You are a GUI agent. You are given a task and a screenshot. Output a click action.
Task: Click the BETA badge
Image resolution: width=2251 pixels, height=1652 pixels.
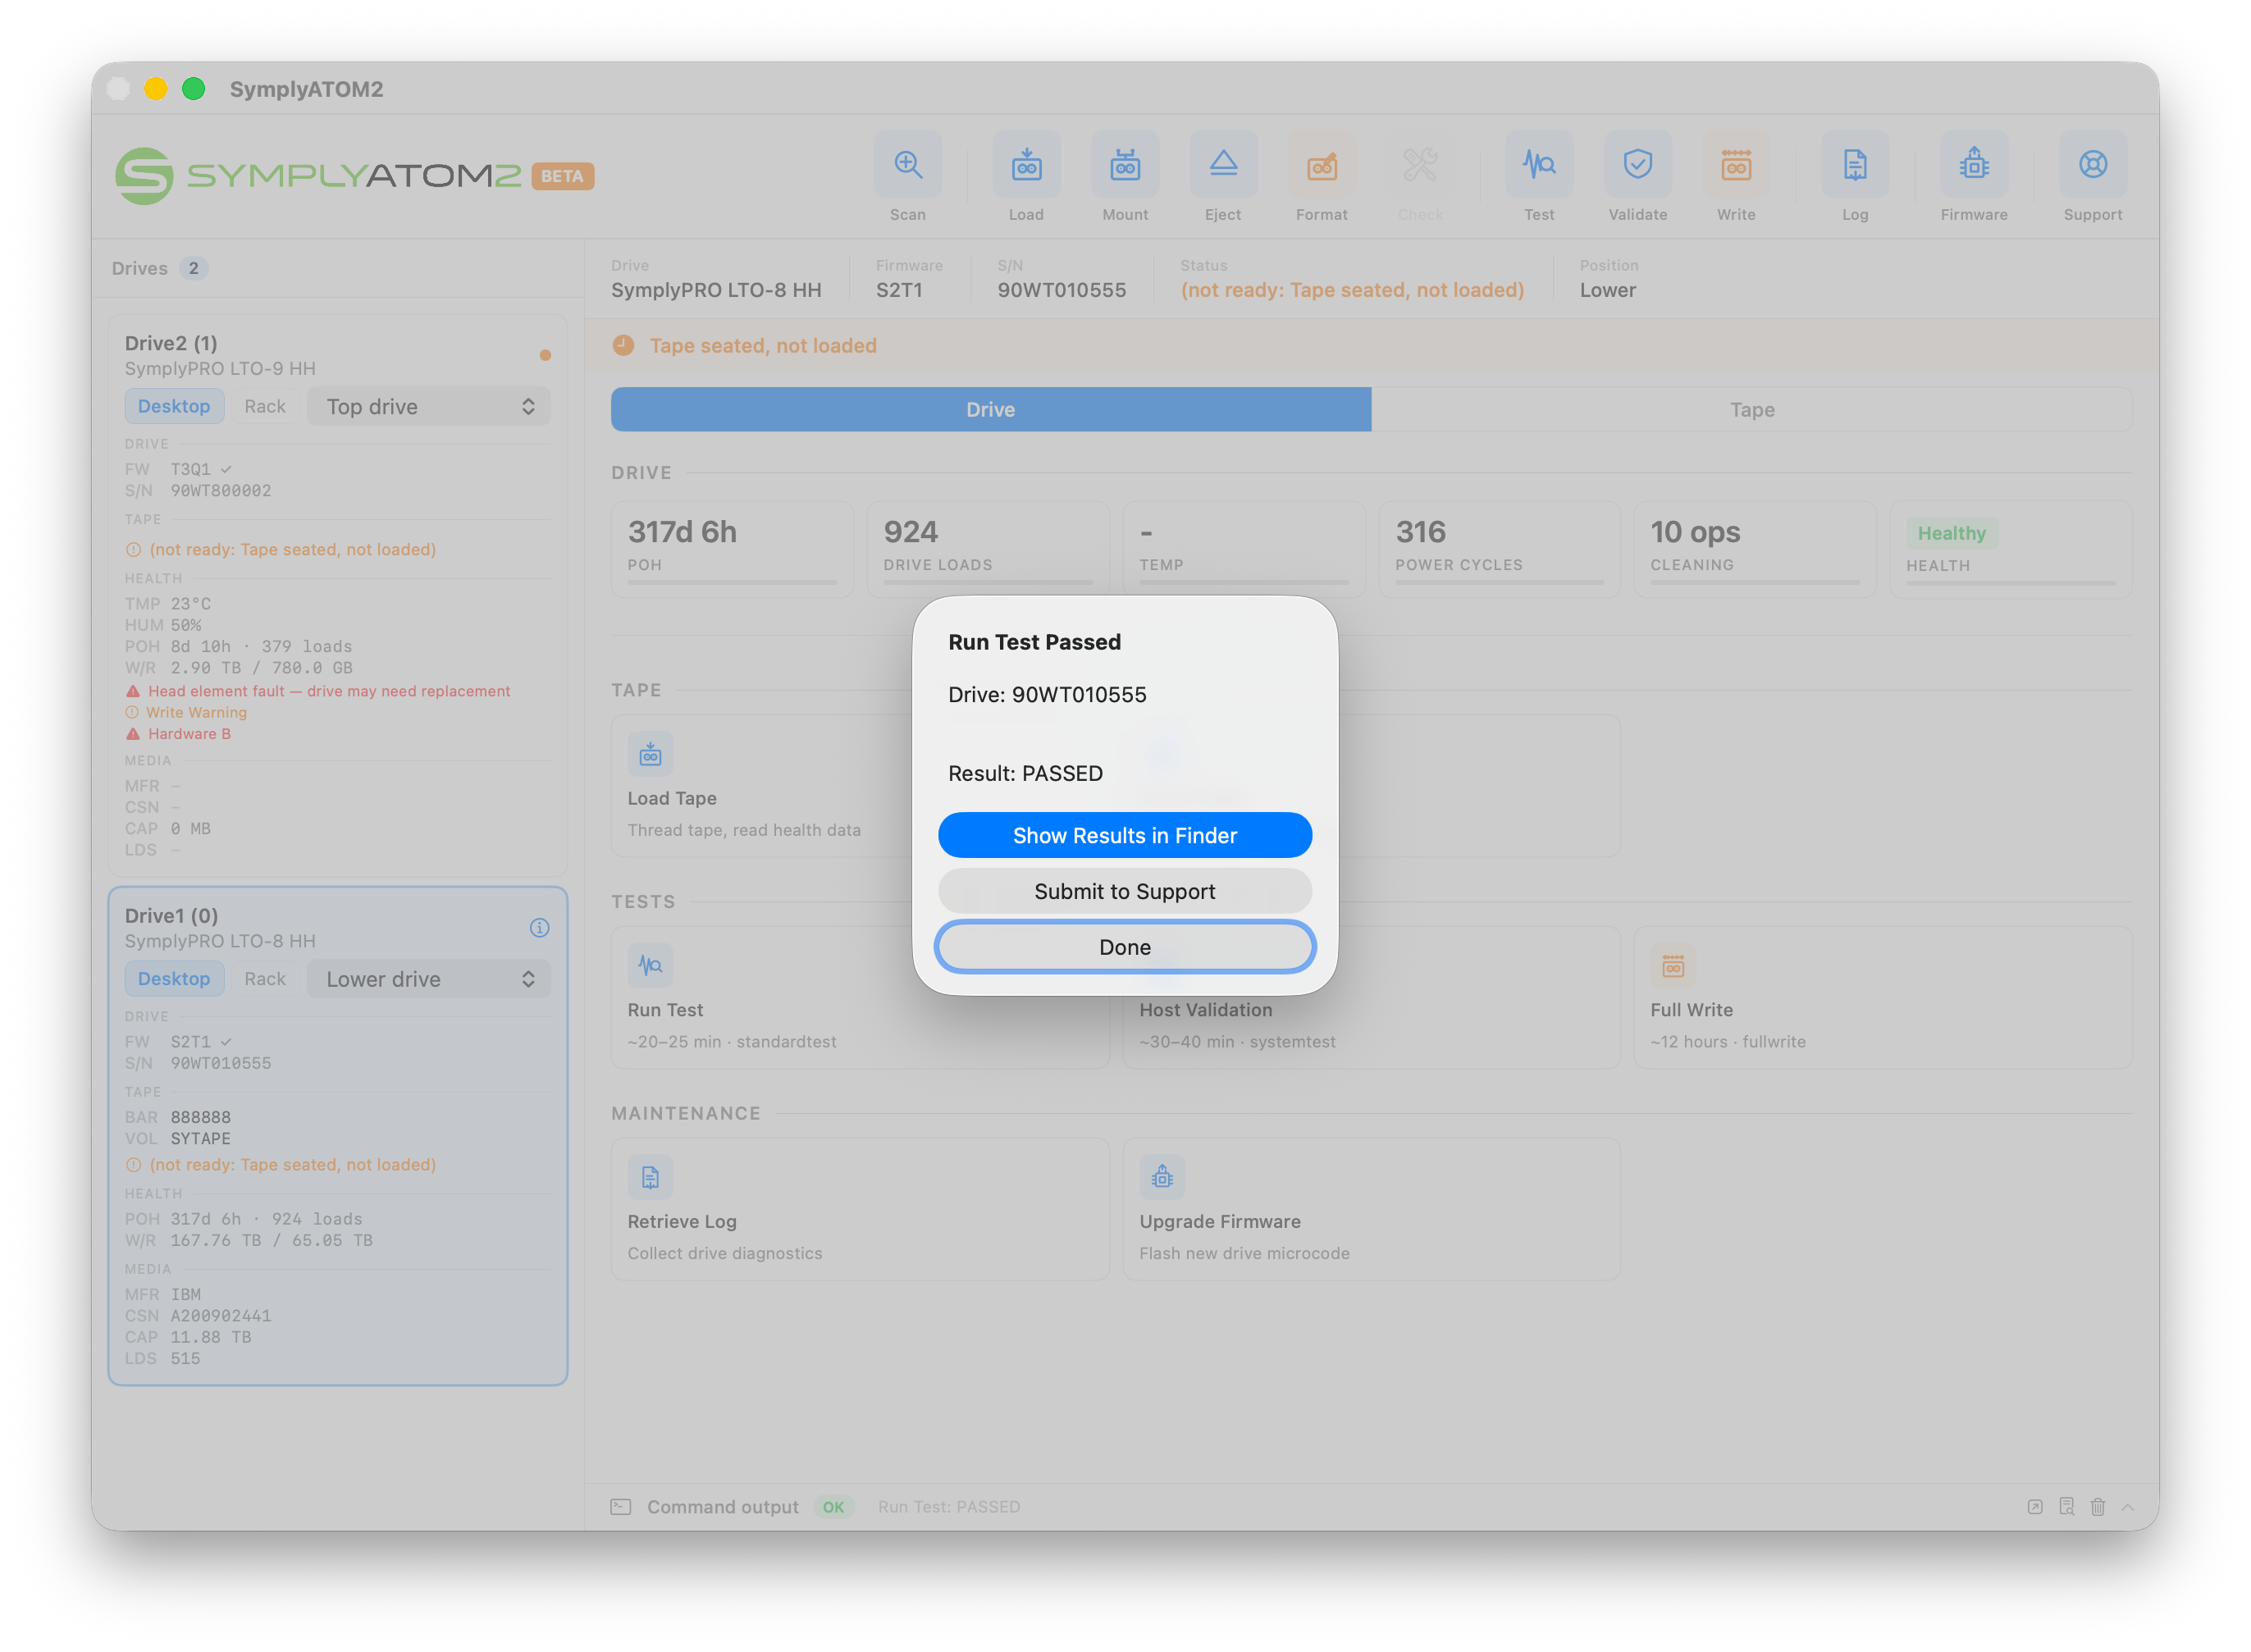[562, 176]
